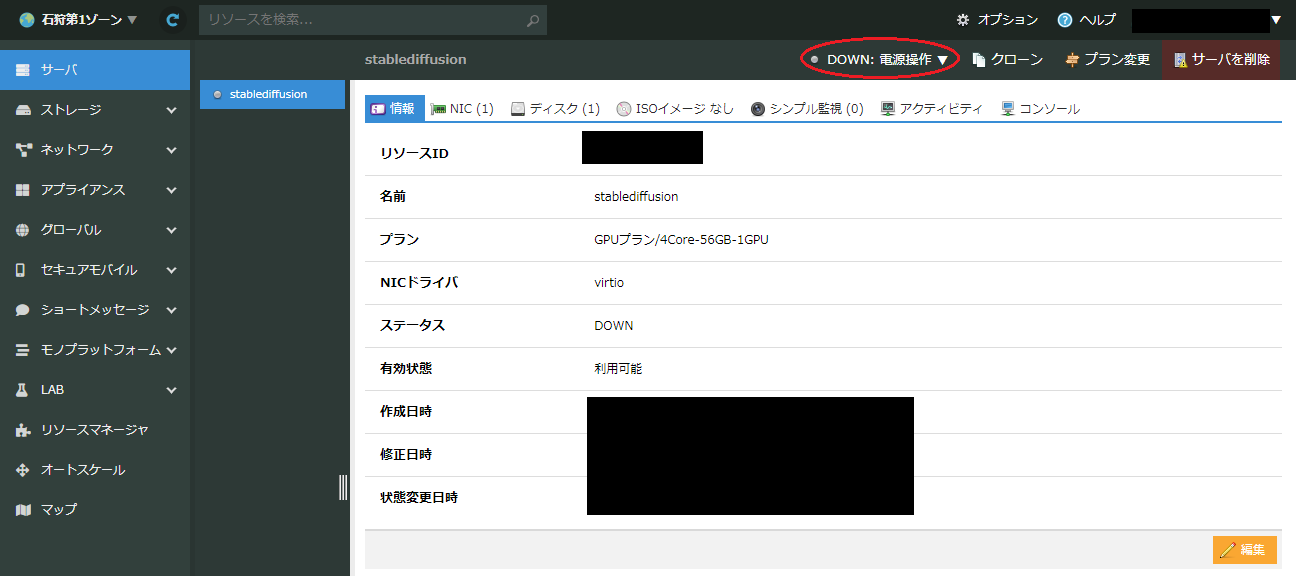Switch to the Disk ディスク (1) tab

click(555, 109)
